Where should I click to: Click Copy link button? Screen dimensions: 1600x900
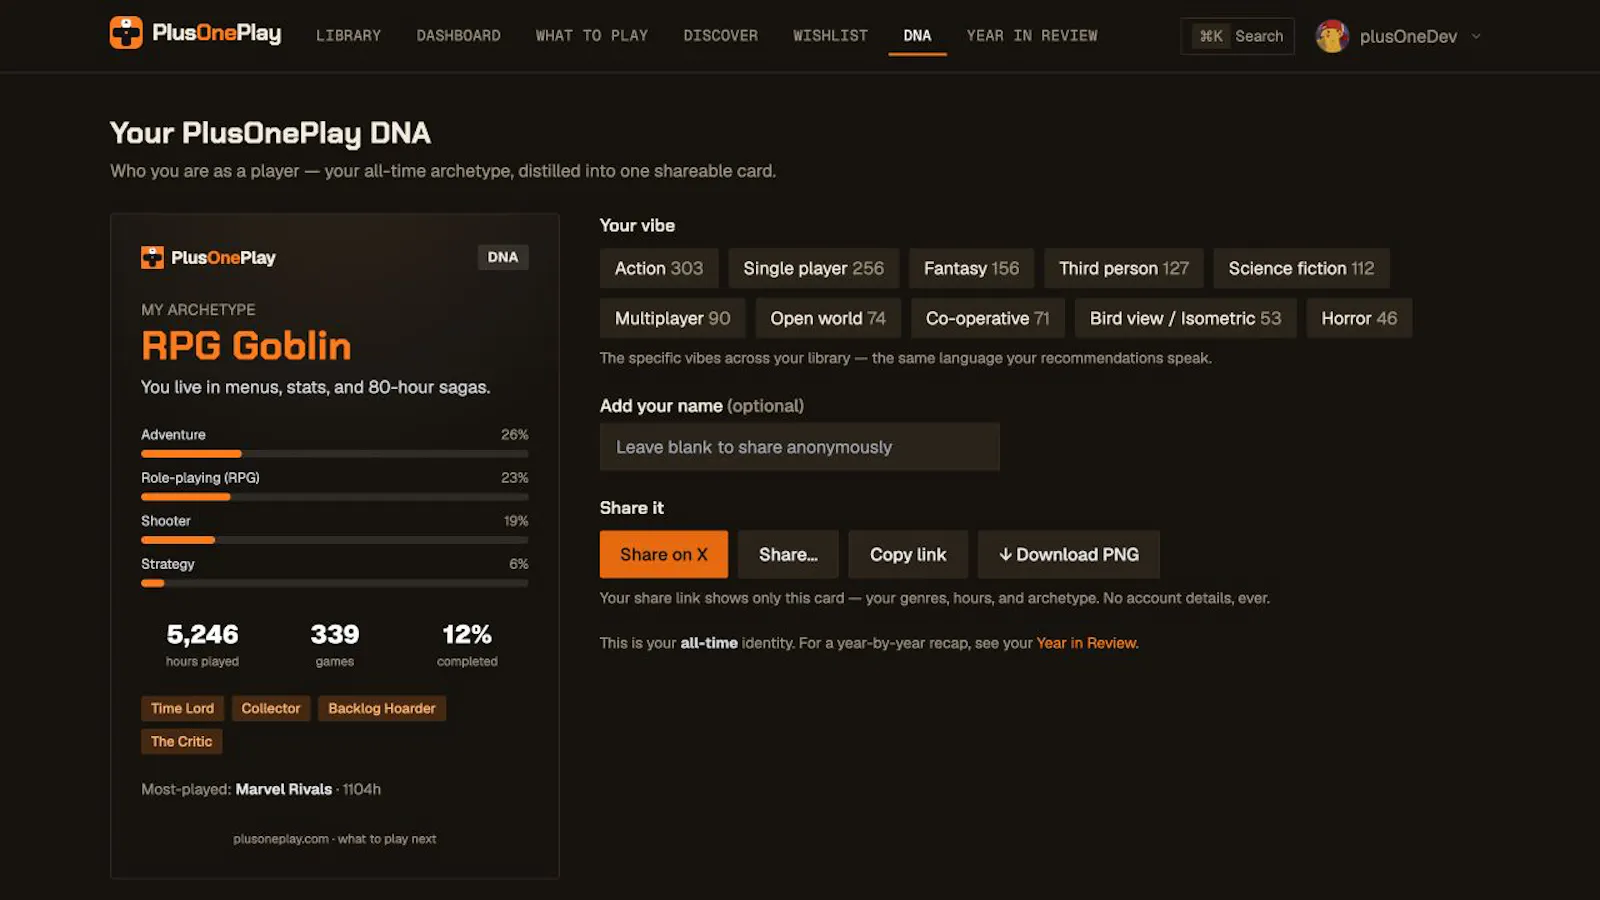click(908, 554)
